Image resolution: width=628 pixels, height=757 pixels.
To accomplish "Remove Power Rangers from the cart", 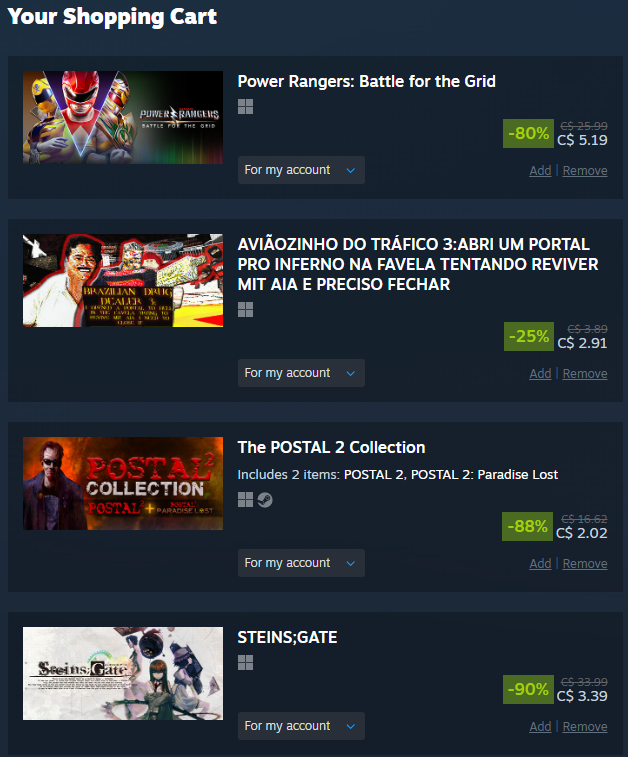I will pos(585,171).
